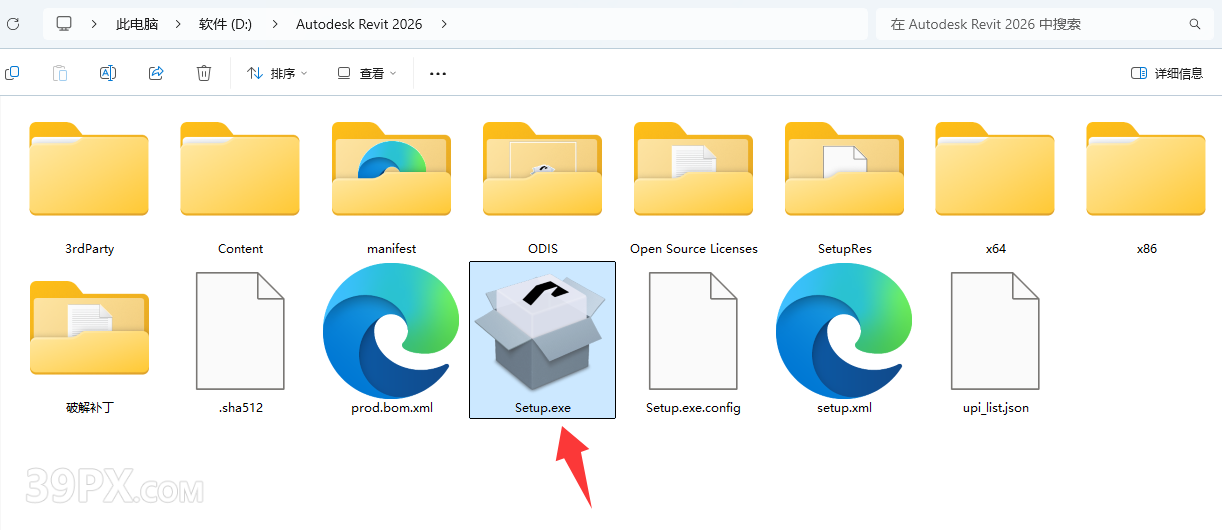The height and width of the screenshot is (530, 1222).
Task: Click the Setup.exe.config file name
Action: pos(693,407)
